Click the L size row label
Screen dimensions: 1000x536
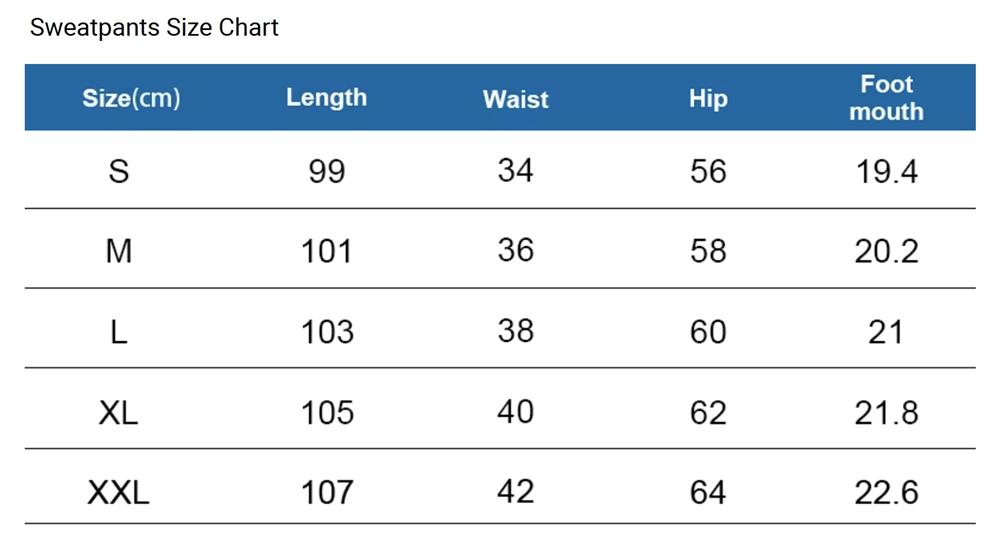click(119, 332)
